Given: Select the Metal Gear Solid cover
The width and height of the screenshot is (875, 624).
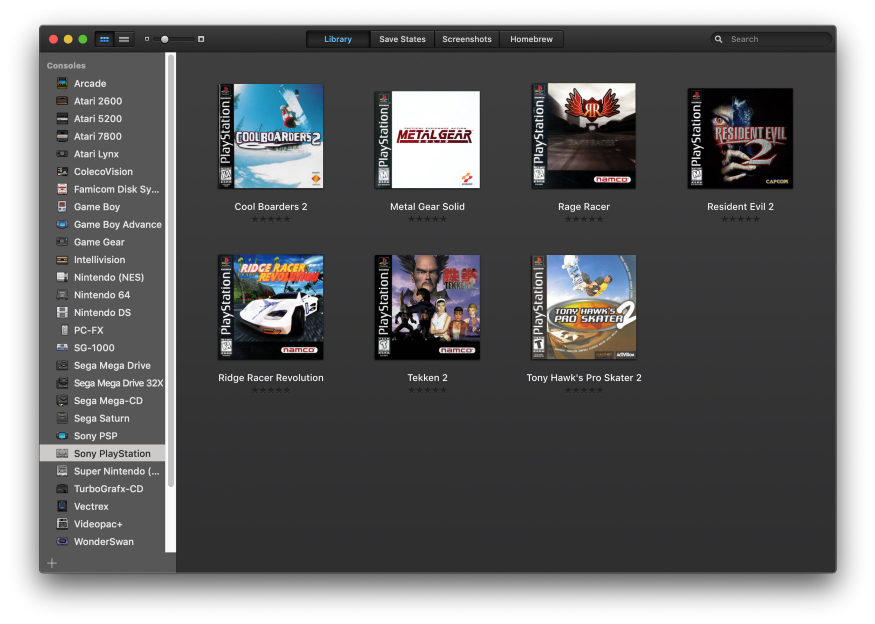Looking at the screenshot, I should [427, 140].
